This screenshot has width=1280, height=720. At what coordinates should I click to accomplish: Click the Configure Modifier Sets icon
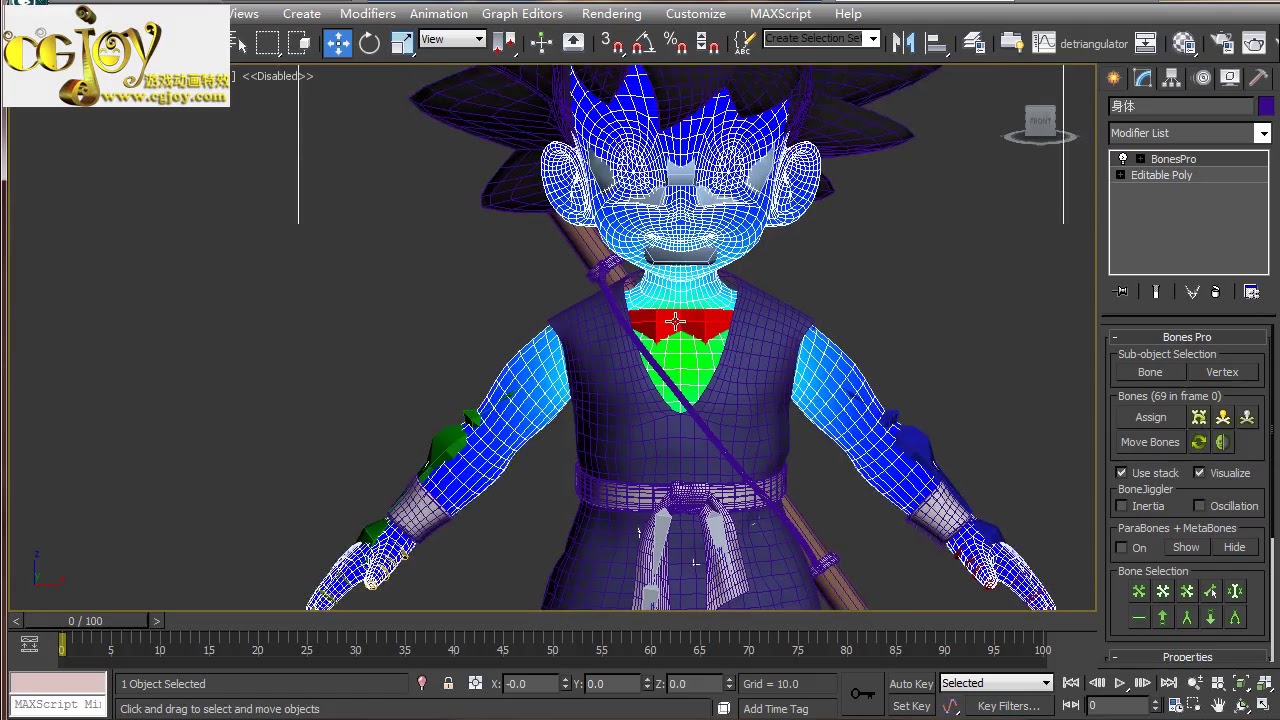pos(1251,292)
